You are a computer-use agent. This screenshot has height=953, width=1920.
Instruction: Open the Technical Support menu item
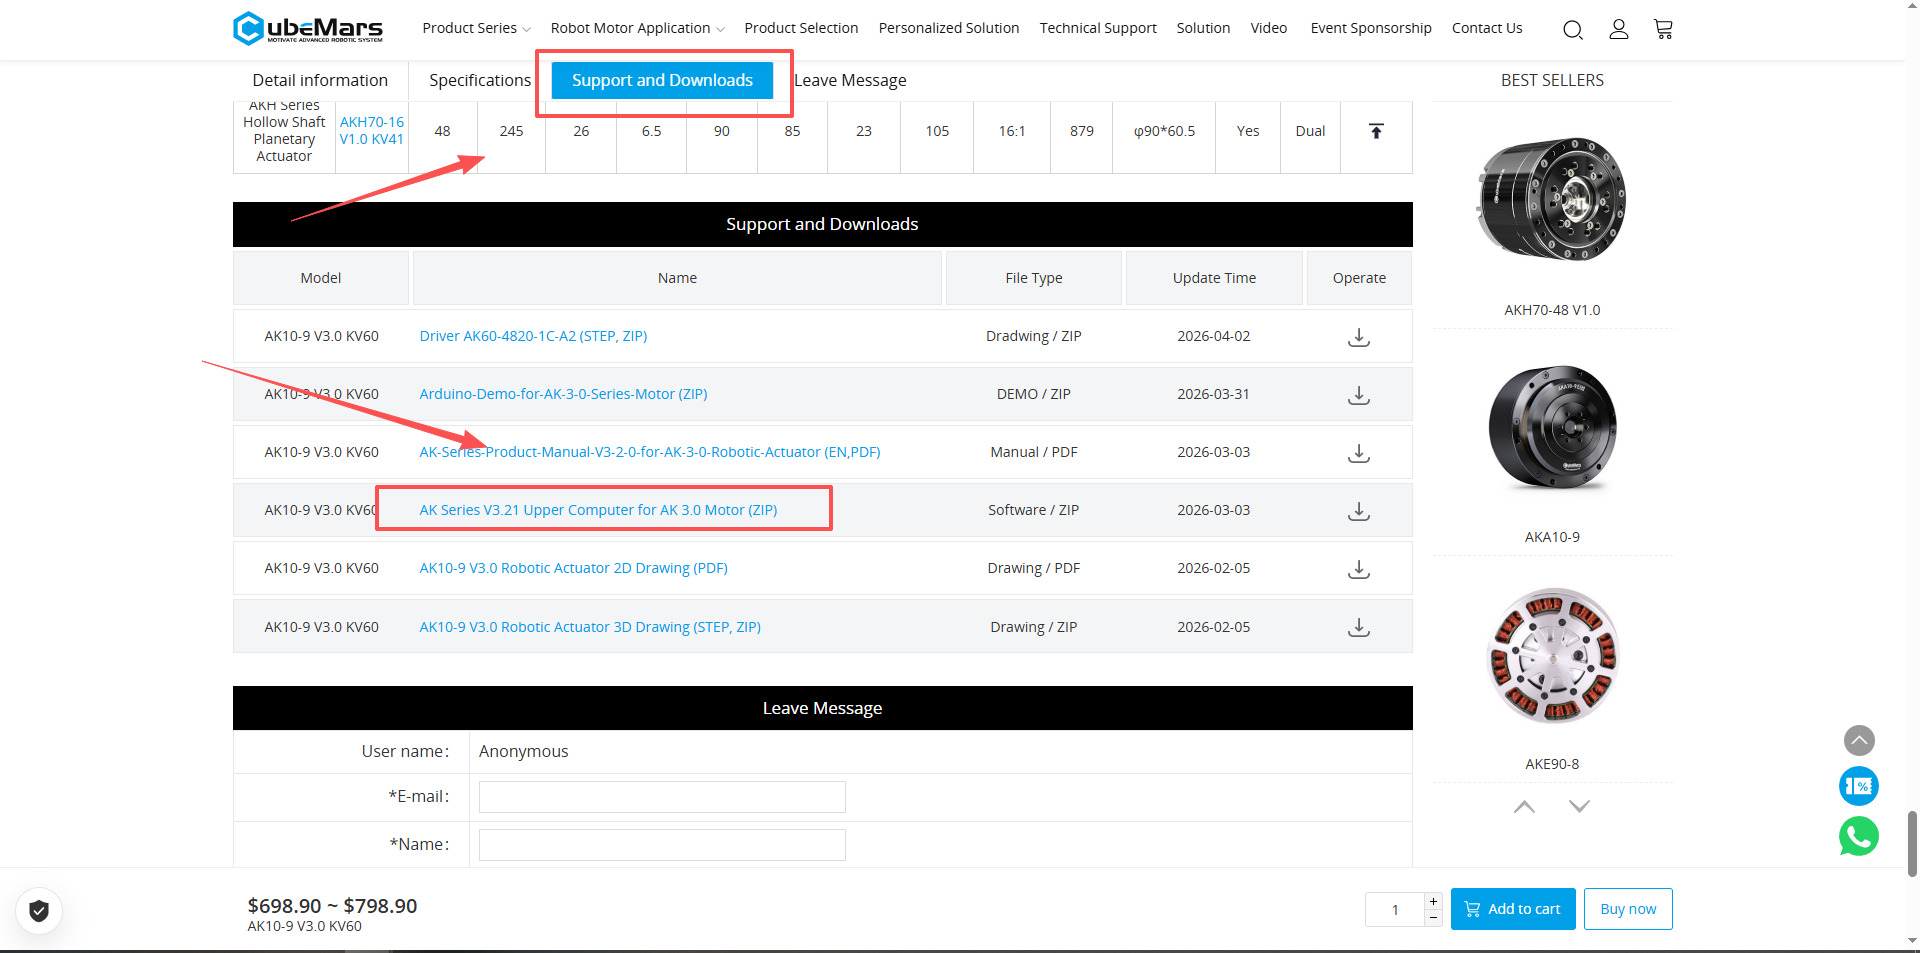coord(1097,28)
